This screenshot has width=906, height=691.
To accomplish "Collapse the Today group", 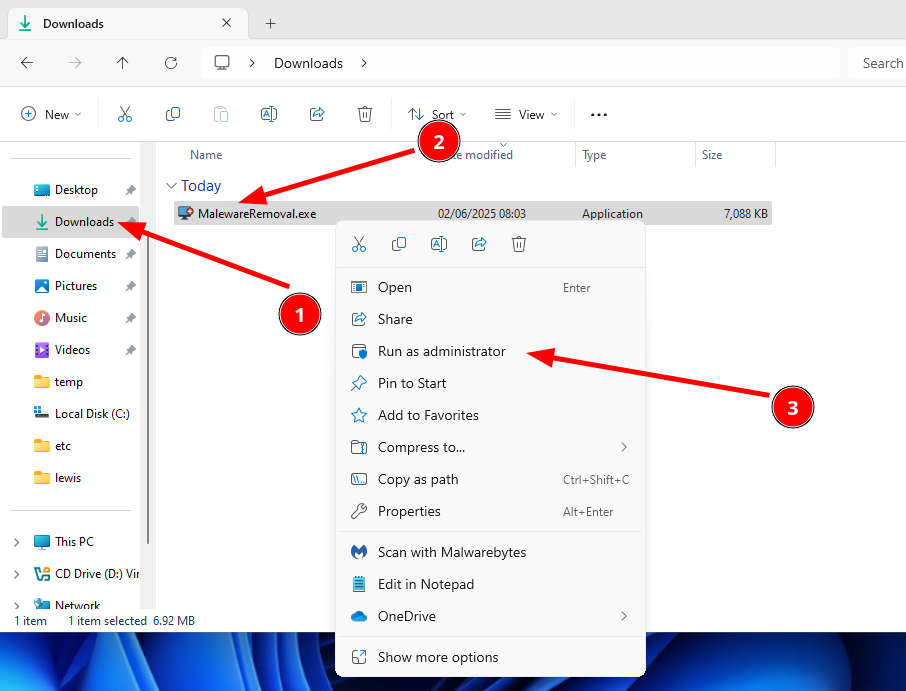I will [x=172, y=186].
